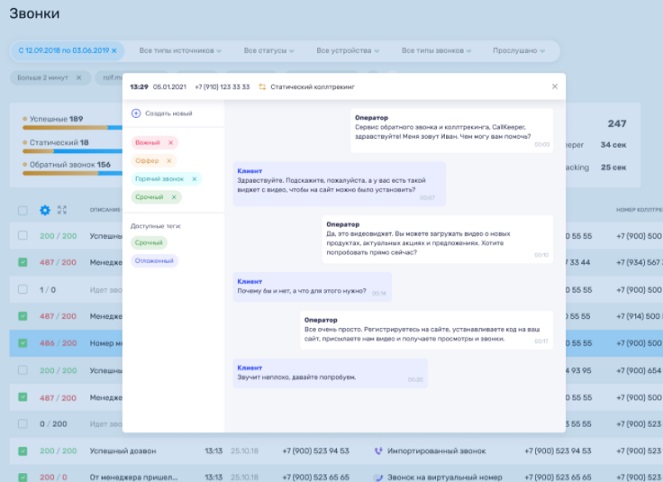Remove the Оффер tag with its X

coord(169,161)
